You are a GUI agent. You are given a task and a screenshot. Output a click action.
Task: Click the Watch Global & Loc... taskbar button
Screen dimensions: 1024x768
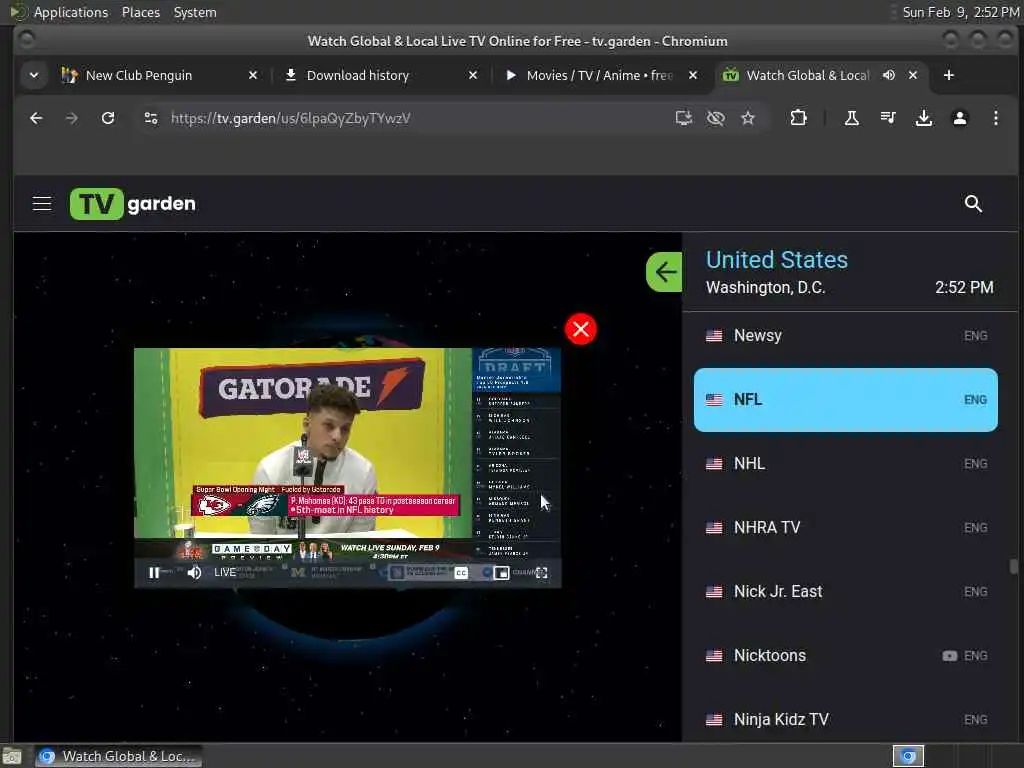tap(118, 756)
